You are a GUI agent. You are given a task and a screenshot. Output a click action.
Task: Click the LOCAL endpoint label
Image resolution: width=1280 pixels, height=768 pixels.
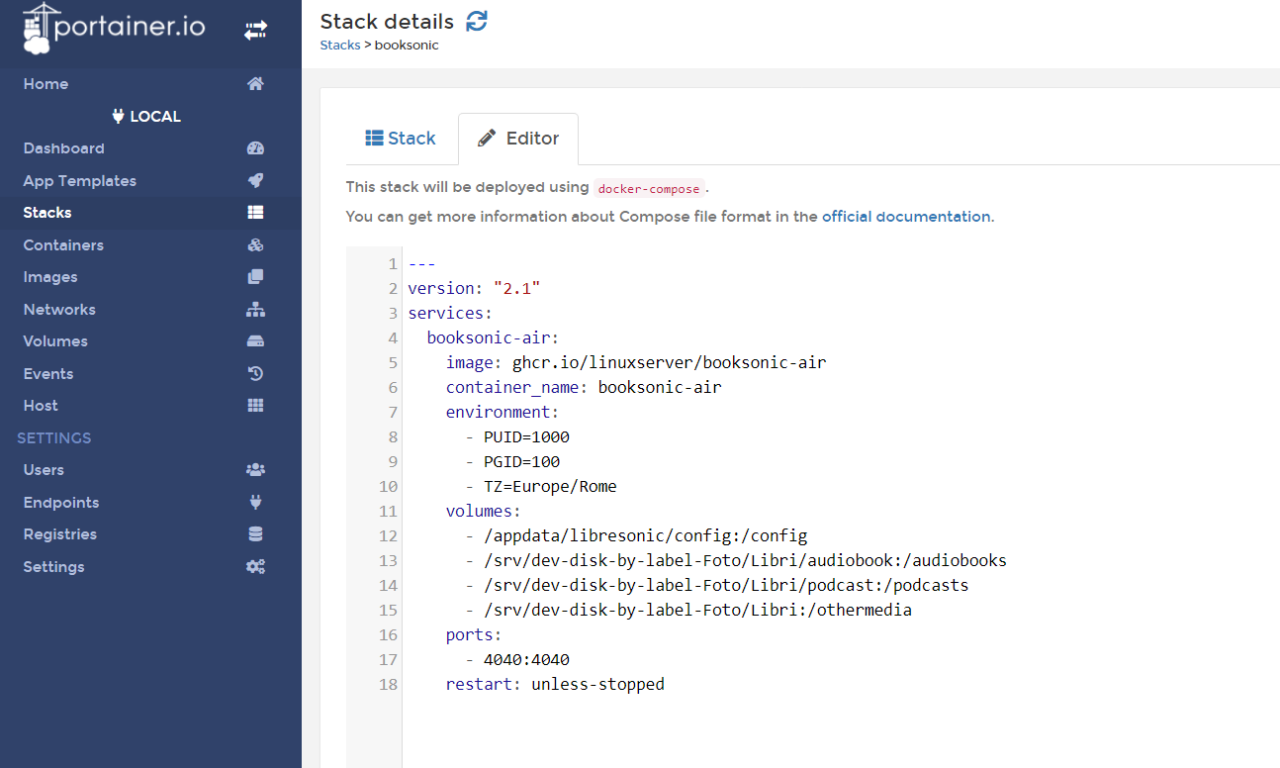[147, 116]
